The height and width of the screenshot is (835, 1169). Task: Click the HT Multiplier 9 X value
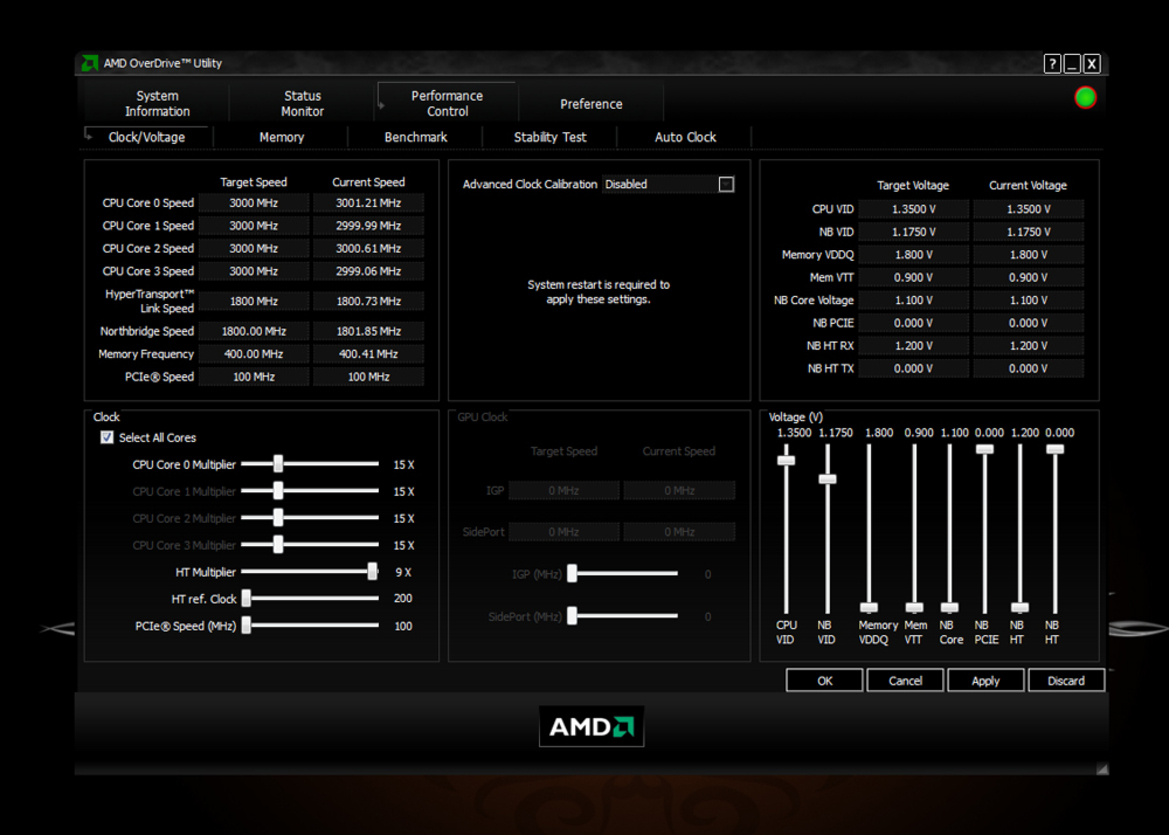(x=403, y=572)
